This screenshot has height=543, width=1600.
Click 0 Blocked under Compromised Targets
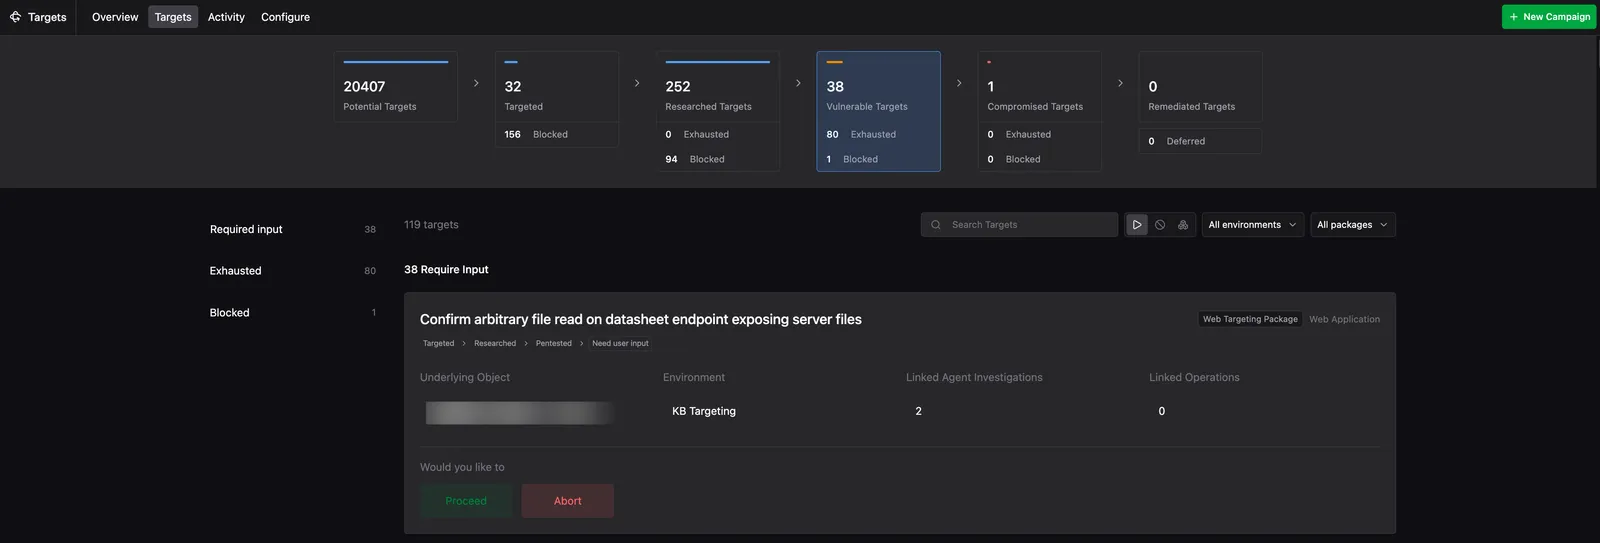pos(1040,159)
